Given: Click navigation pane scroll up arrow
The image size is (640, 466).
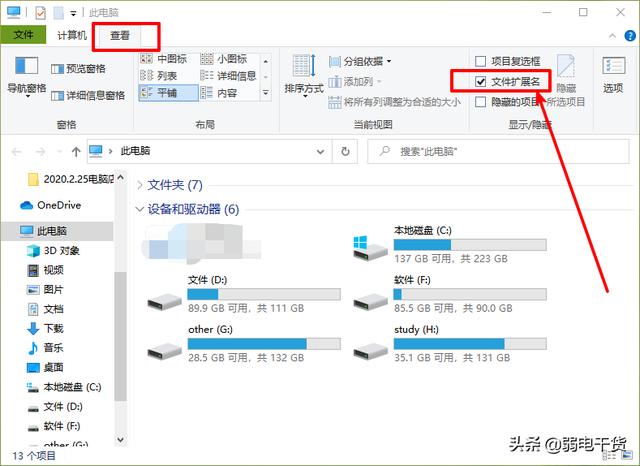Looking at the screenshot, I should [120, 178].
